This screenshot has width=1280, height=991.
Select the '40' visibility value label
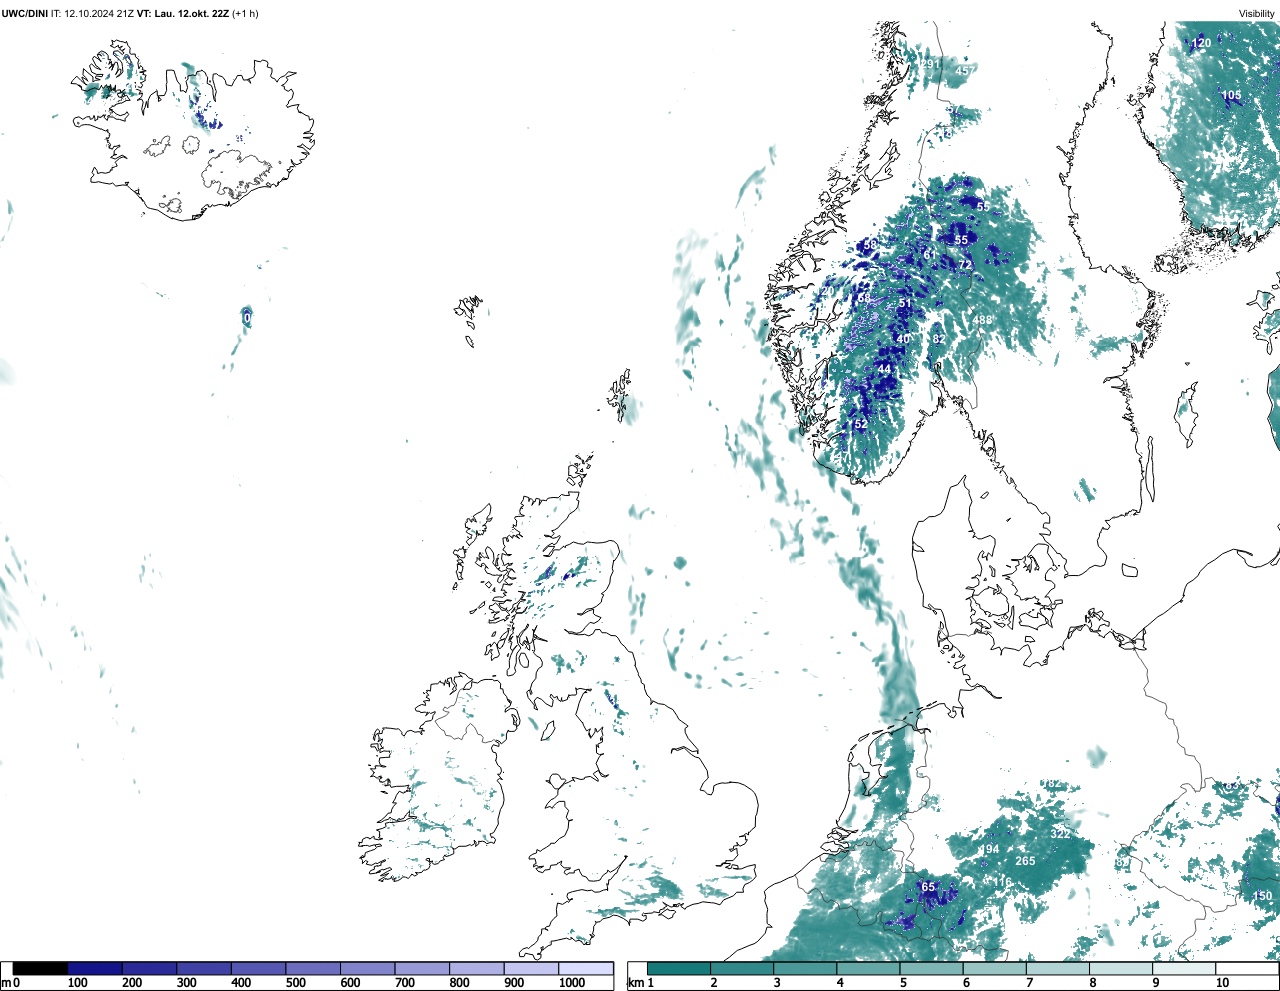pyautogui.click(x=903, y=339)
